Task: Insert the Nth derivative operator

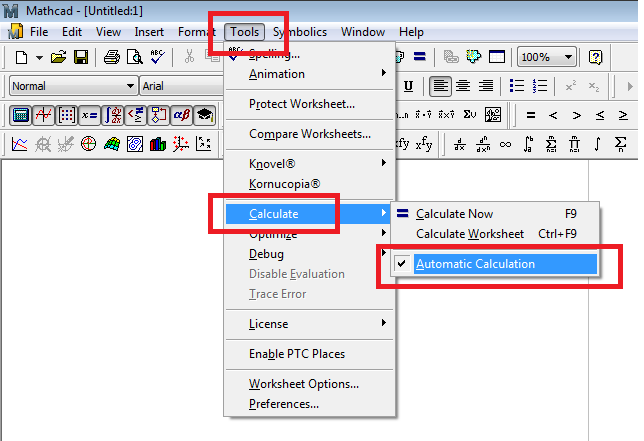Action: coord(483,145)
